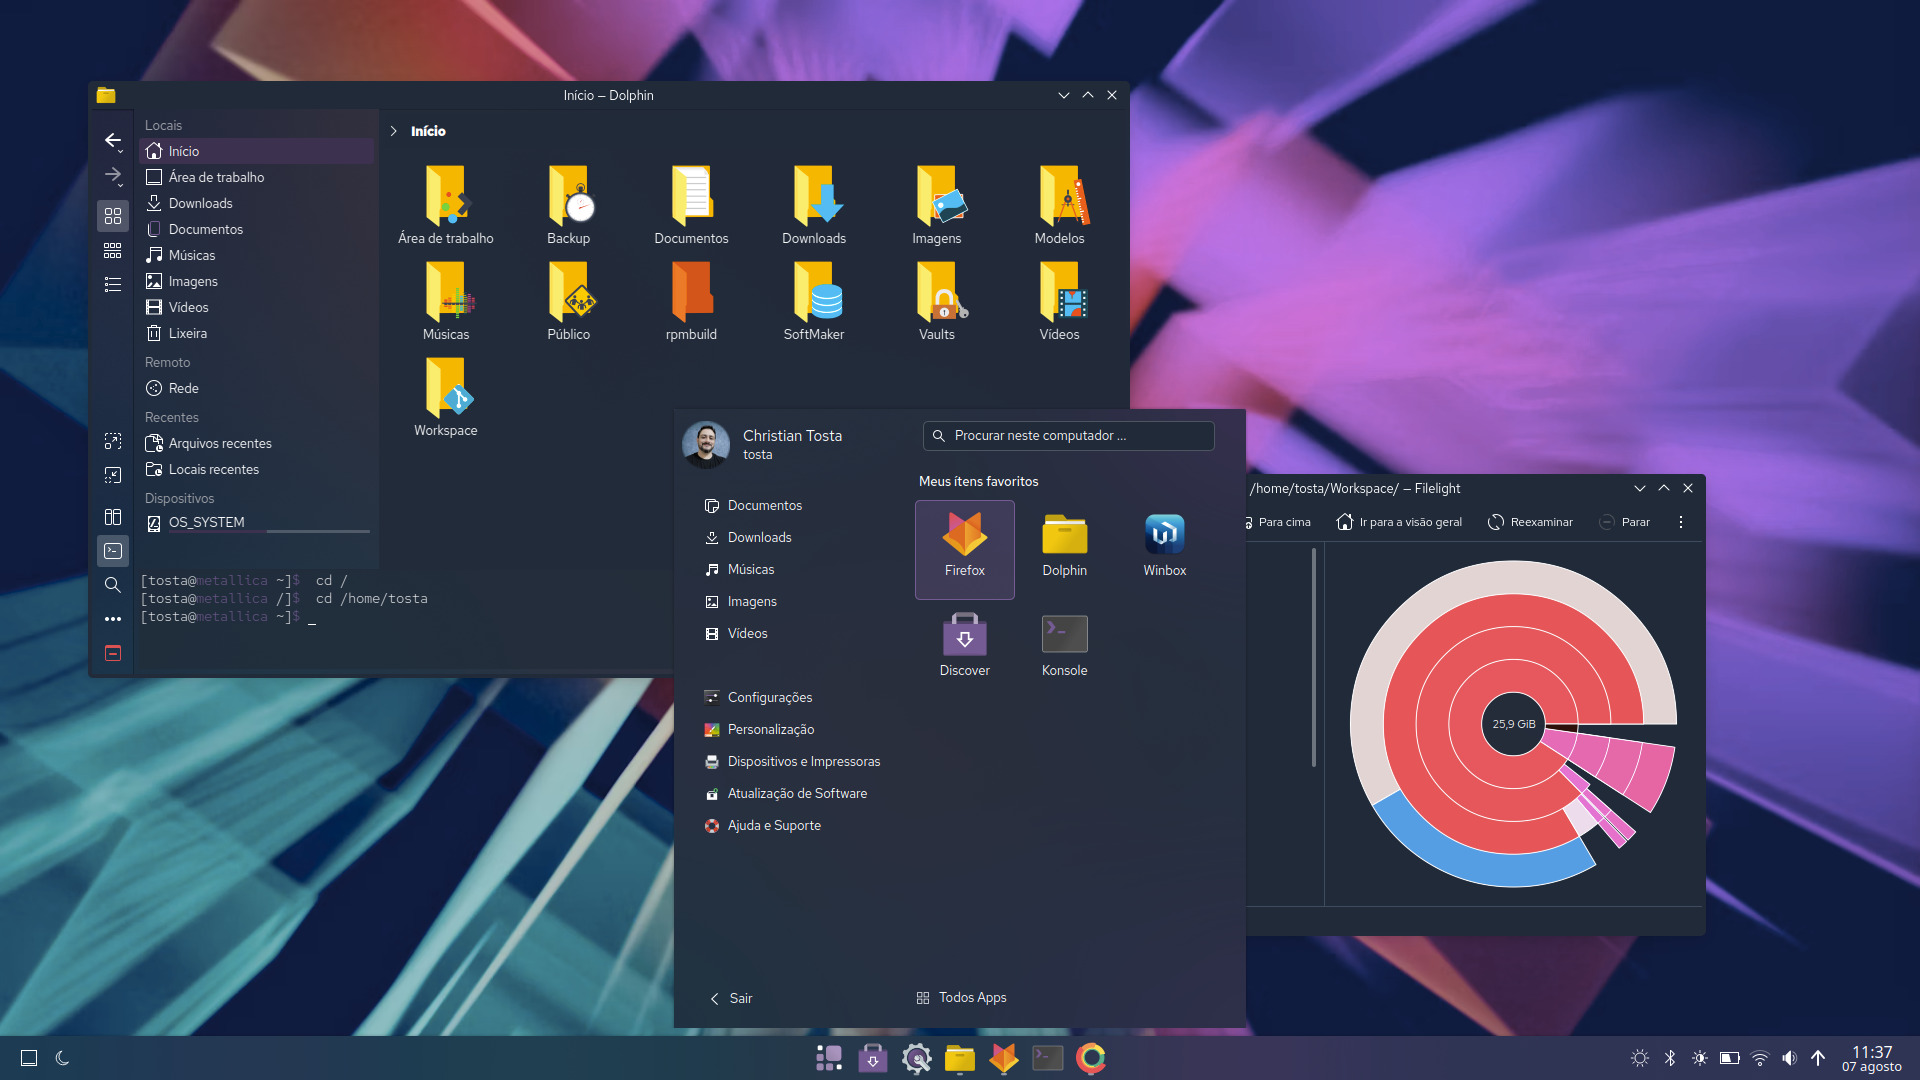Click the 25,9 GiB center of Filelight chart

point(1514,724)
